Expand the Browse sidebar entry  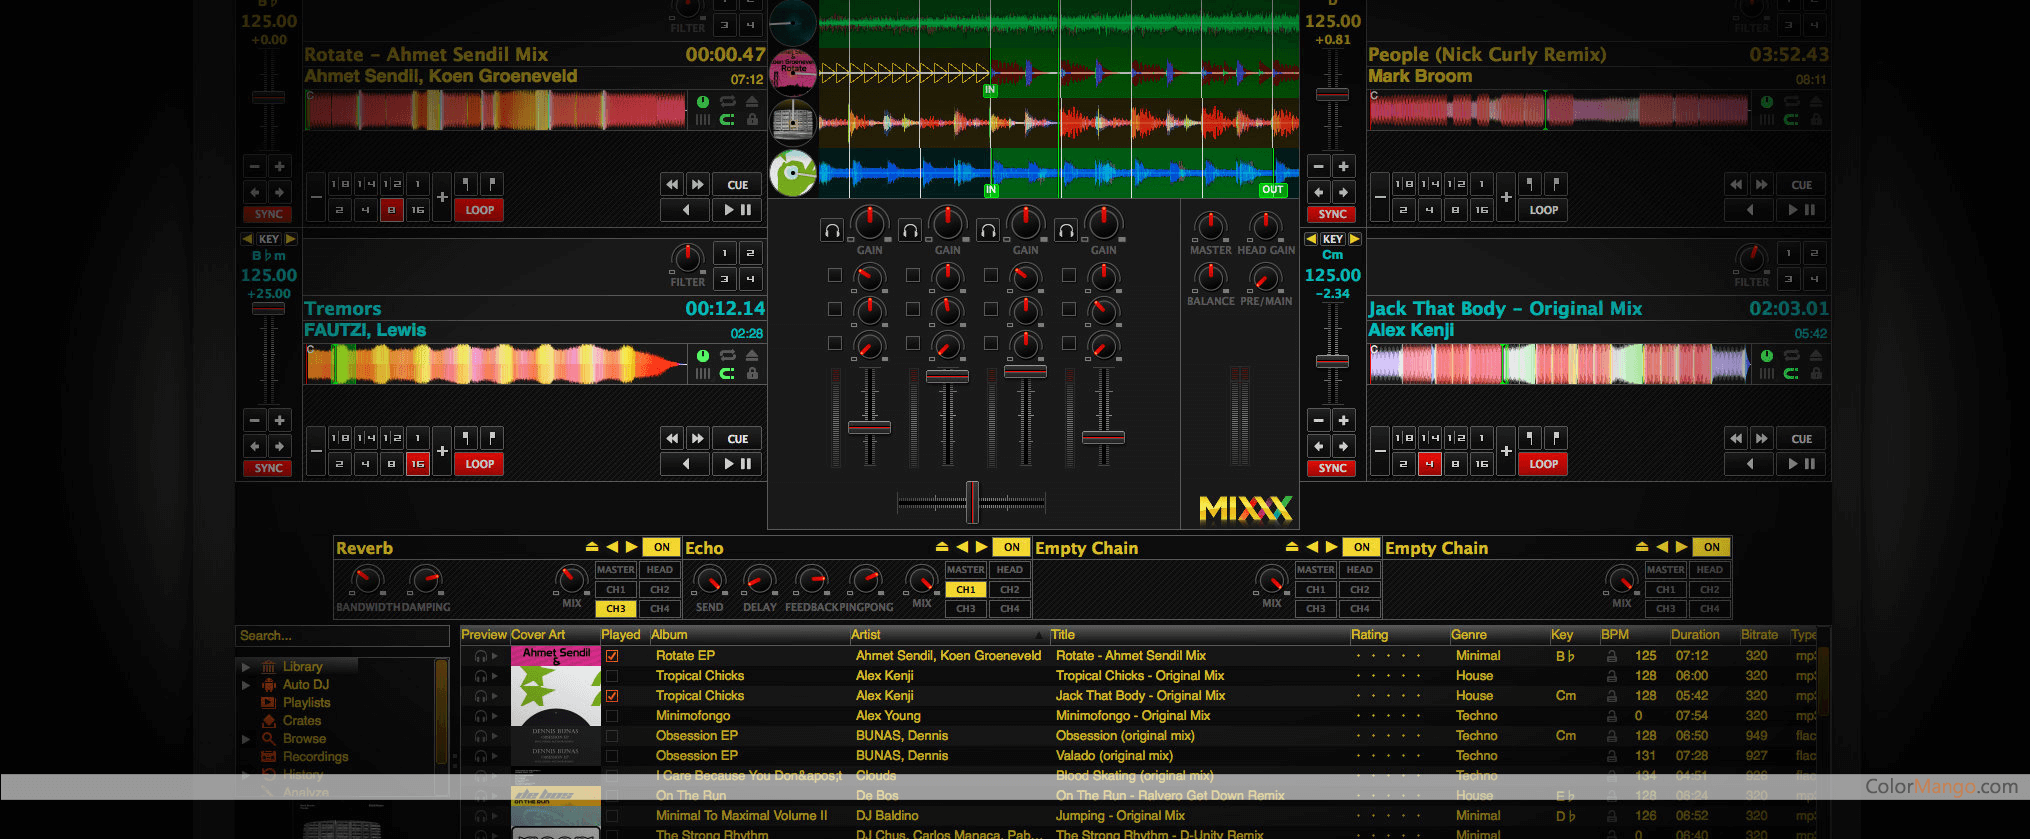(x=246, y=739)
